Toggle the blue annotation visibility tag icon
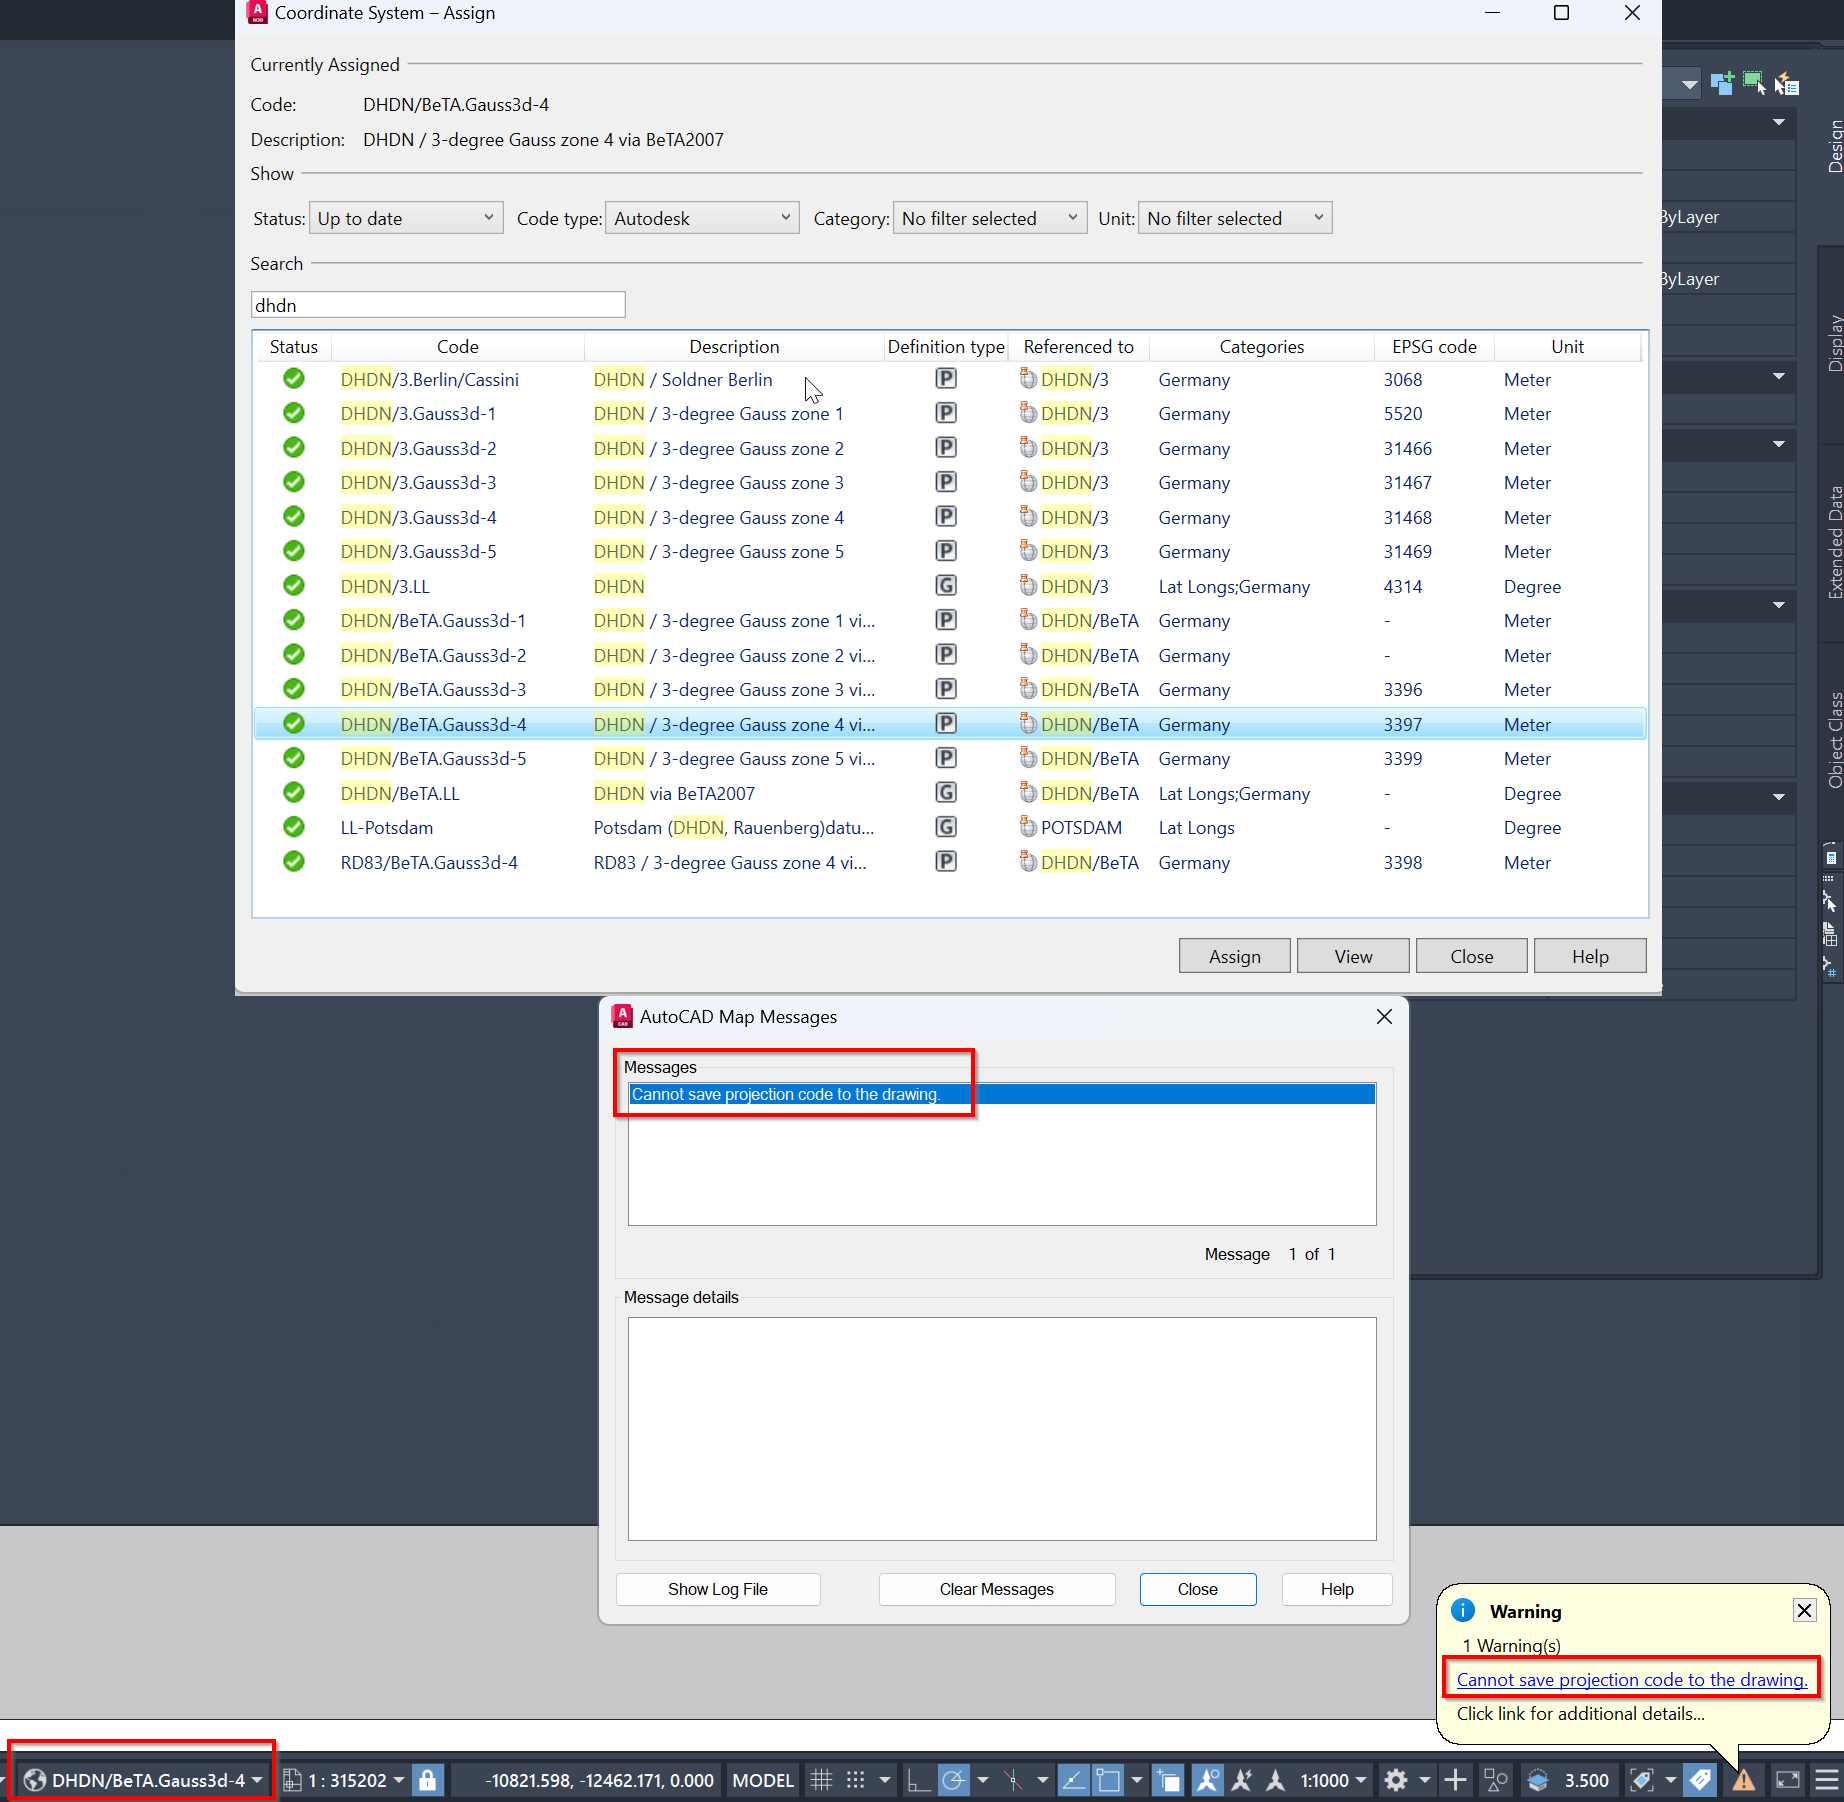Screen dimensions: 1844x1802 click(x=1701, y=1780)
